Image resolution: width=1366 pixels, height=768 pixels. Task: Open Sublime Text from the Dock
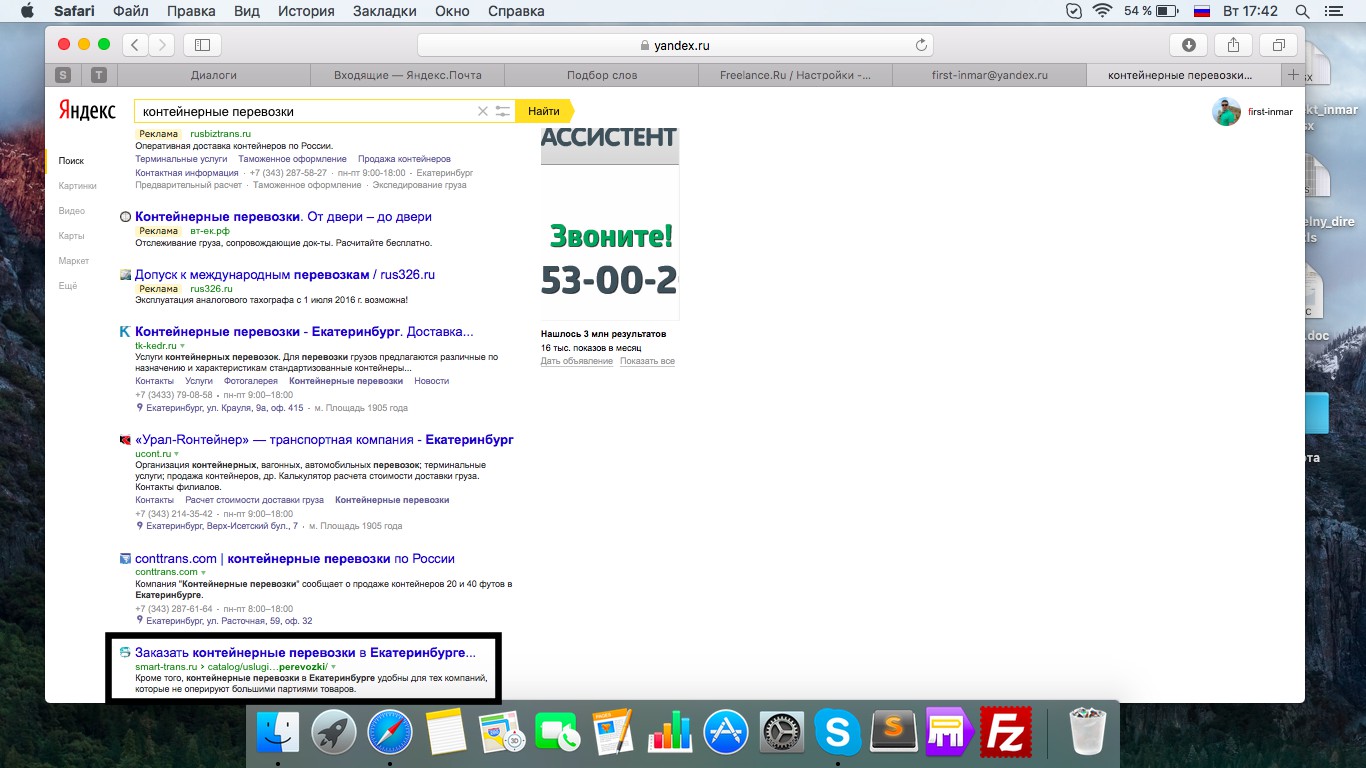click(x=893, y=732)
